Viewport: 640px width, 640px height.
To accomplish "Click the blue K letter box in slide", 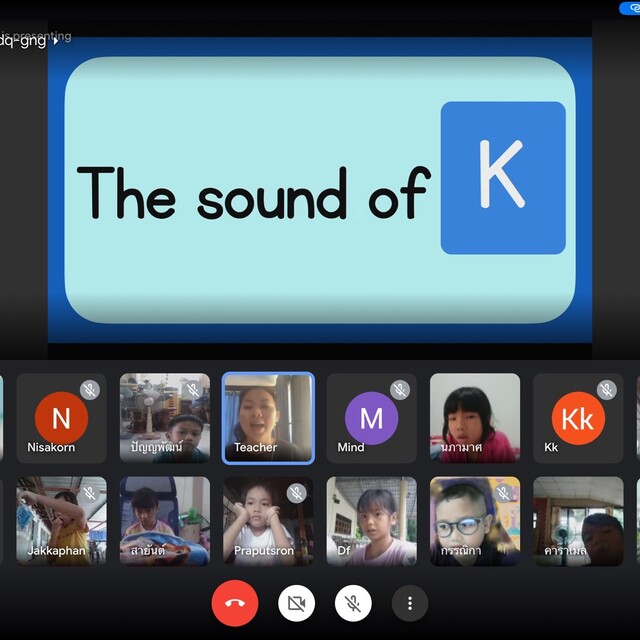I will 503,178.
